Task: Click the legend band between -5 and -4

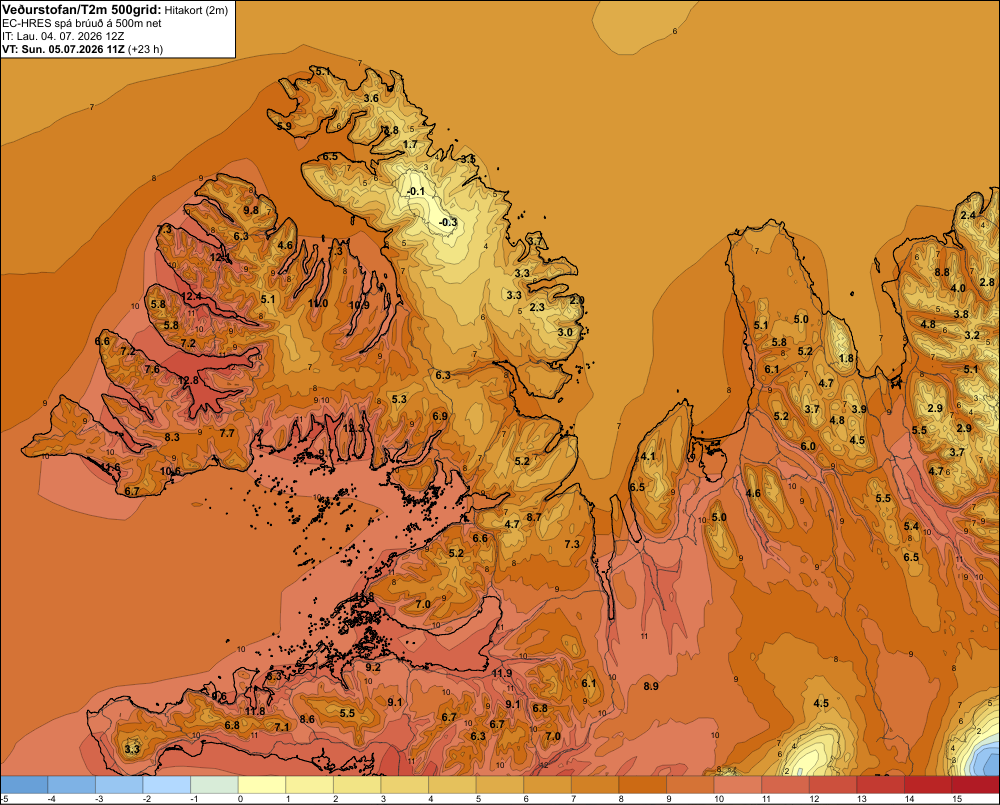Action: (x=24, y=785)
